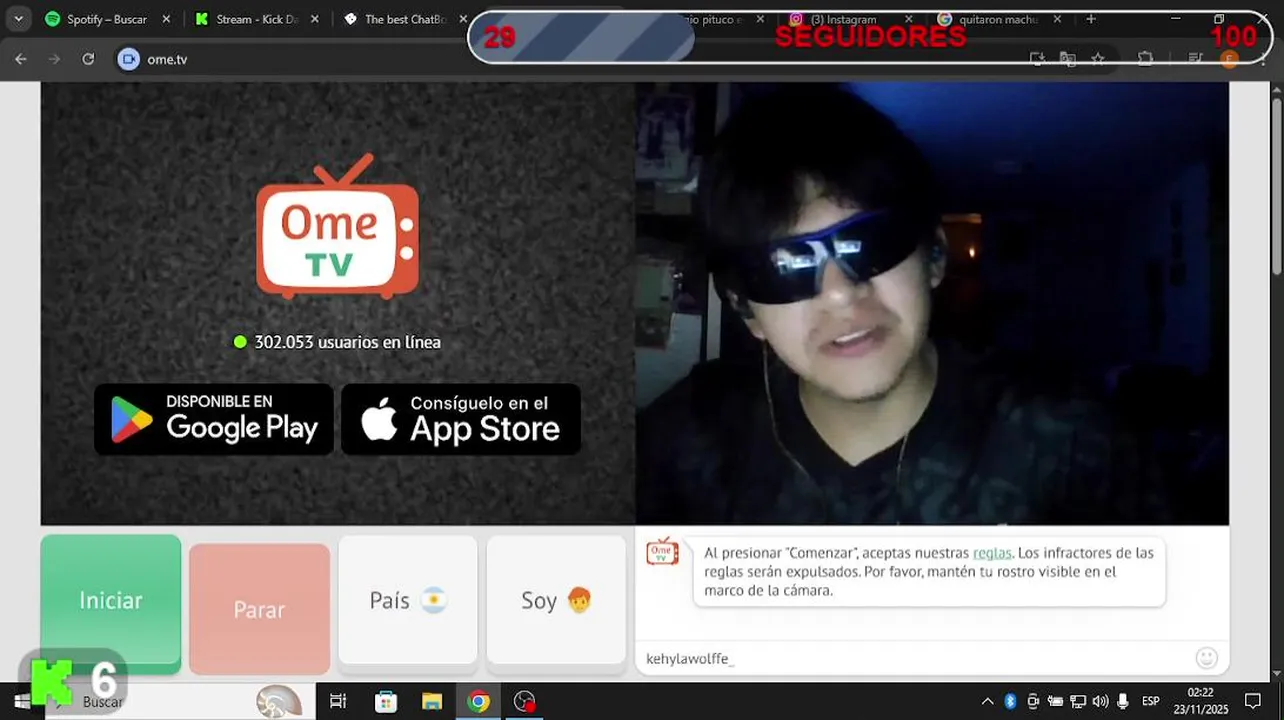Close the Instagram tab
Image resolution: width=1284 pixels, height=720 pixels.
pyautogui.click(x=908, y=19)
